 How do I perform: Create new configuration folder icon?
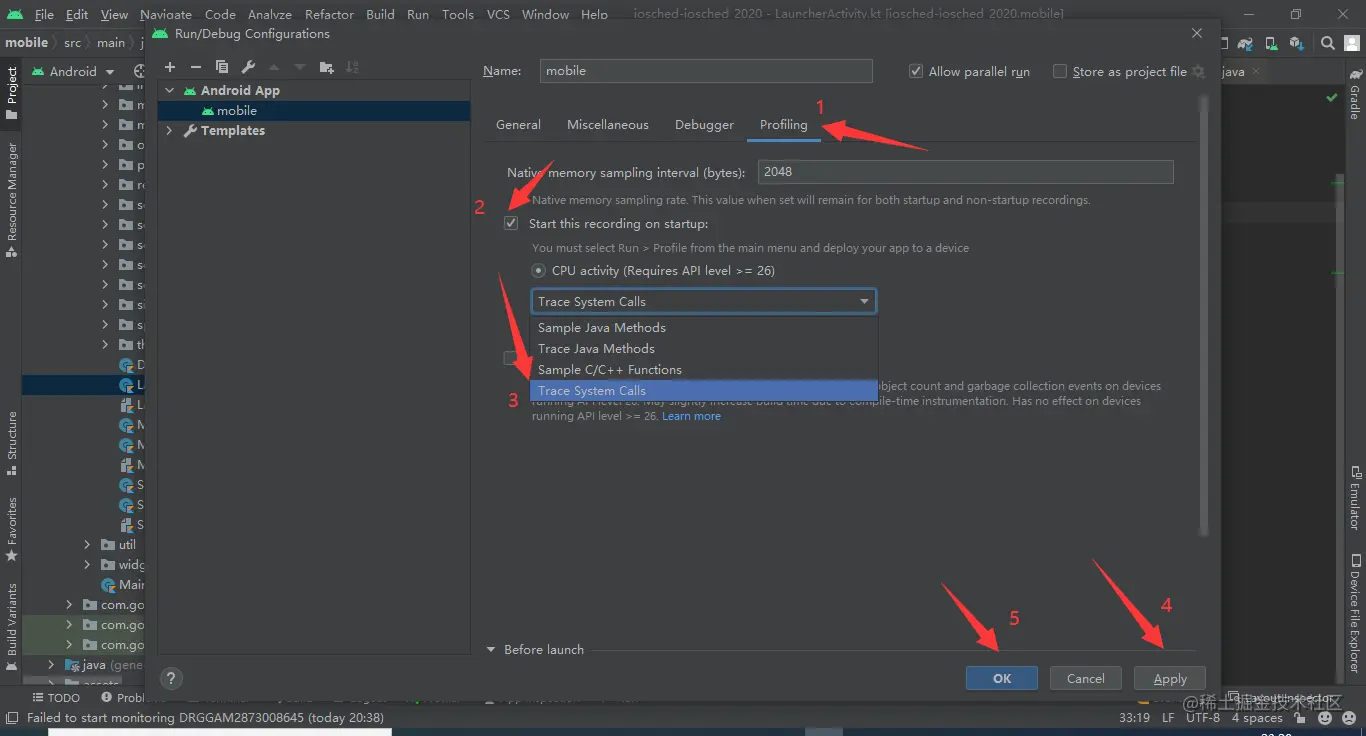326,67
